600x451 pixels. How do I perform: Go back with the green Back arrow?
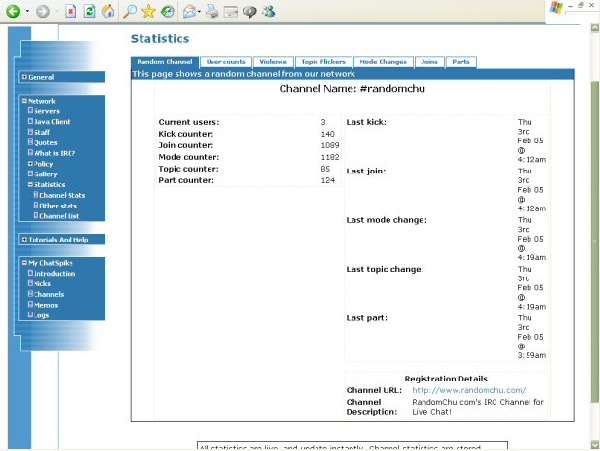[x=13, y=11]
